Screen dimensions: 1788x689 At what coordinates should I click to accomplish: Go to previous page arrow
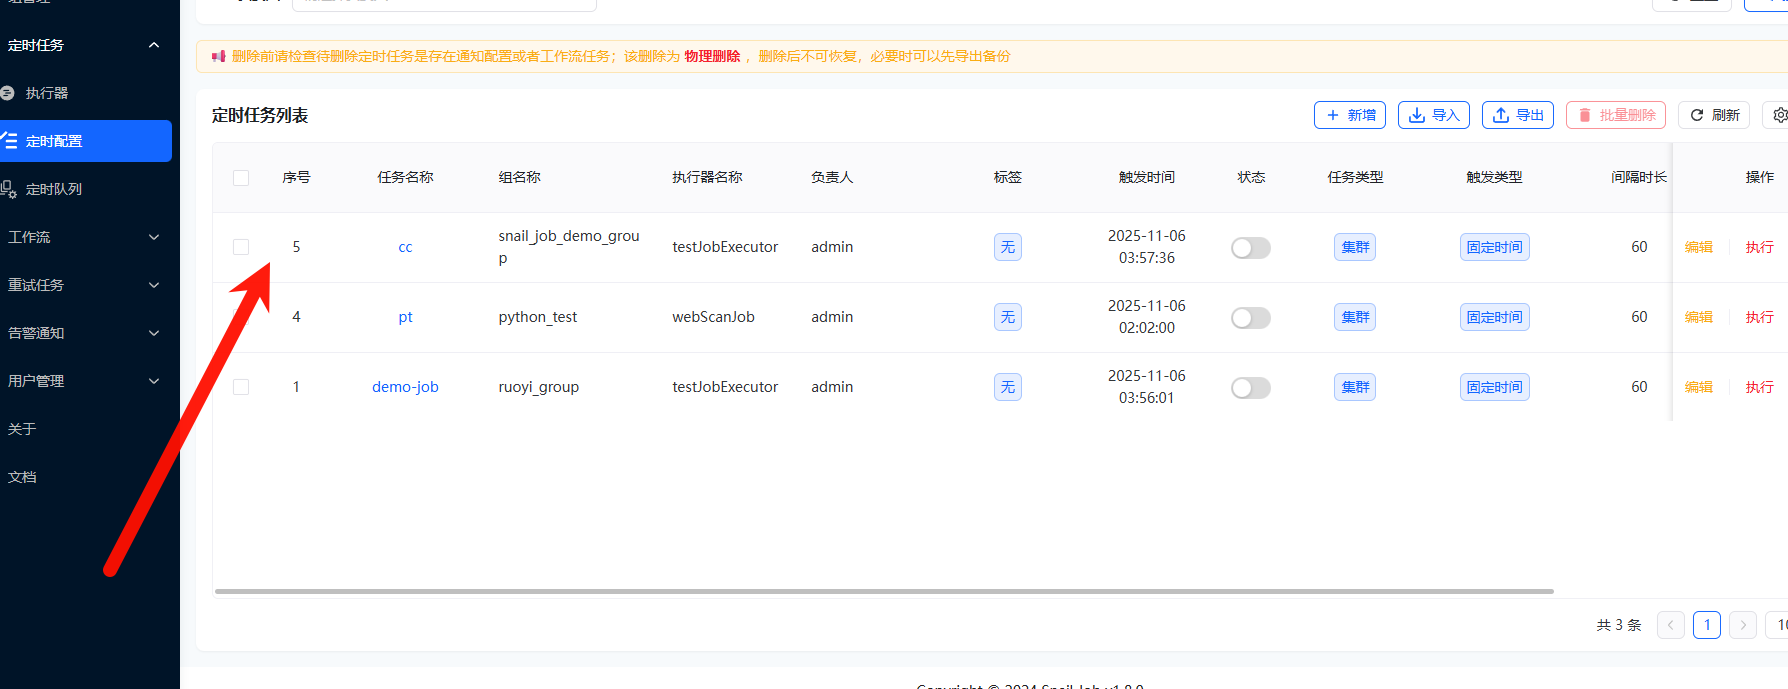1670,625
